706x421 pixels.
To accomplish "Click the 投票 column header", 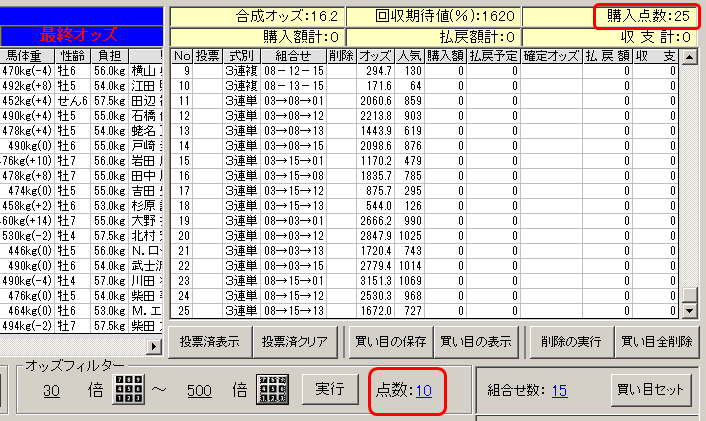I will pos(208,56).
